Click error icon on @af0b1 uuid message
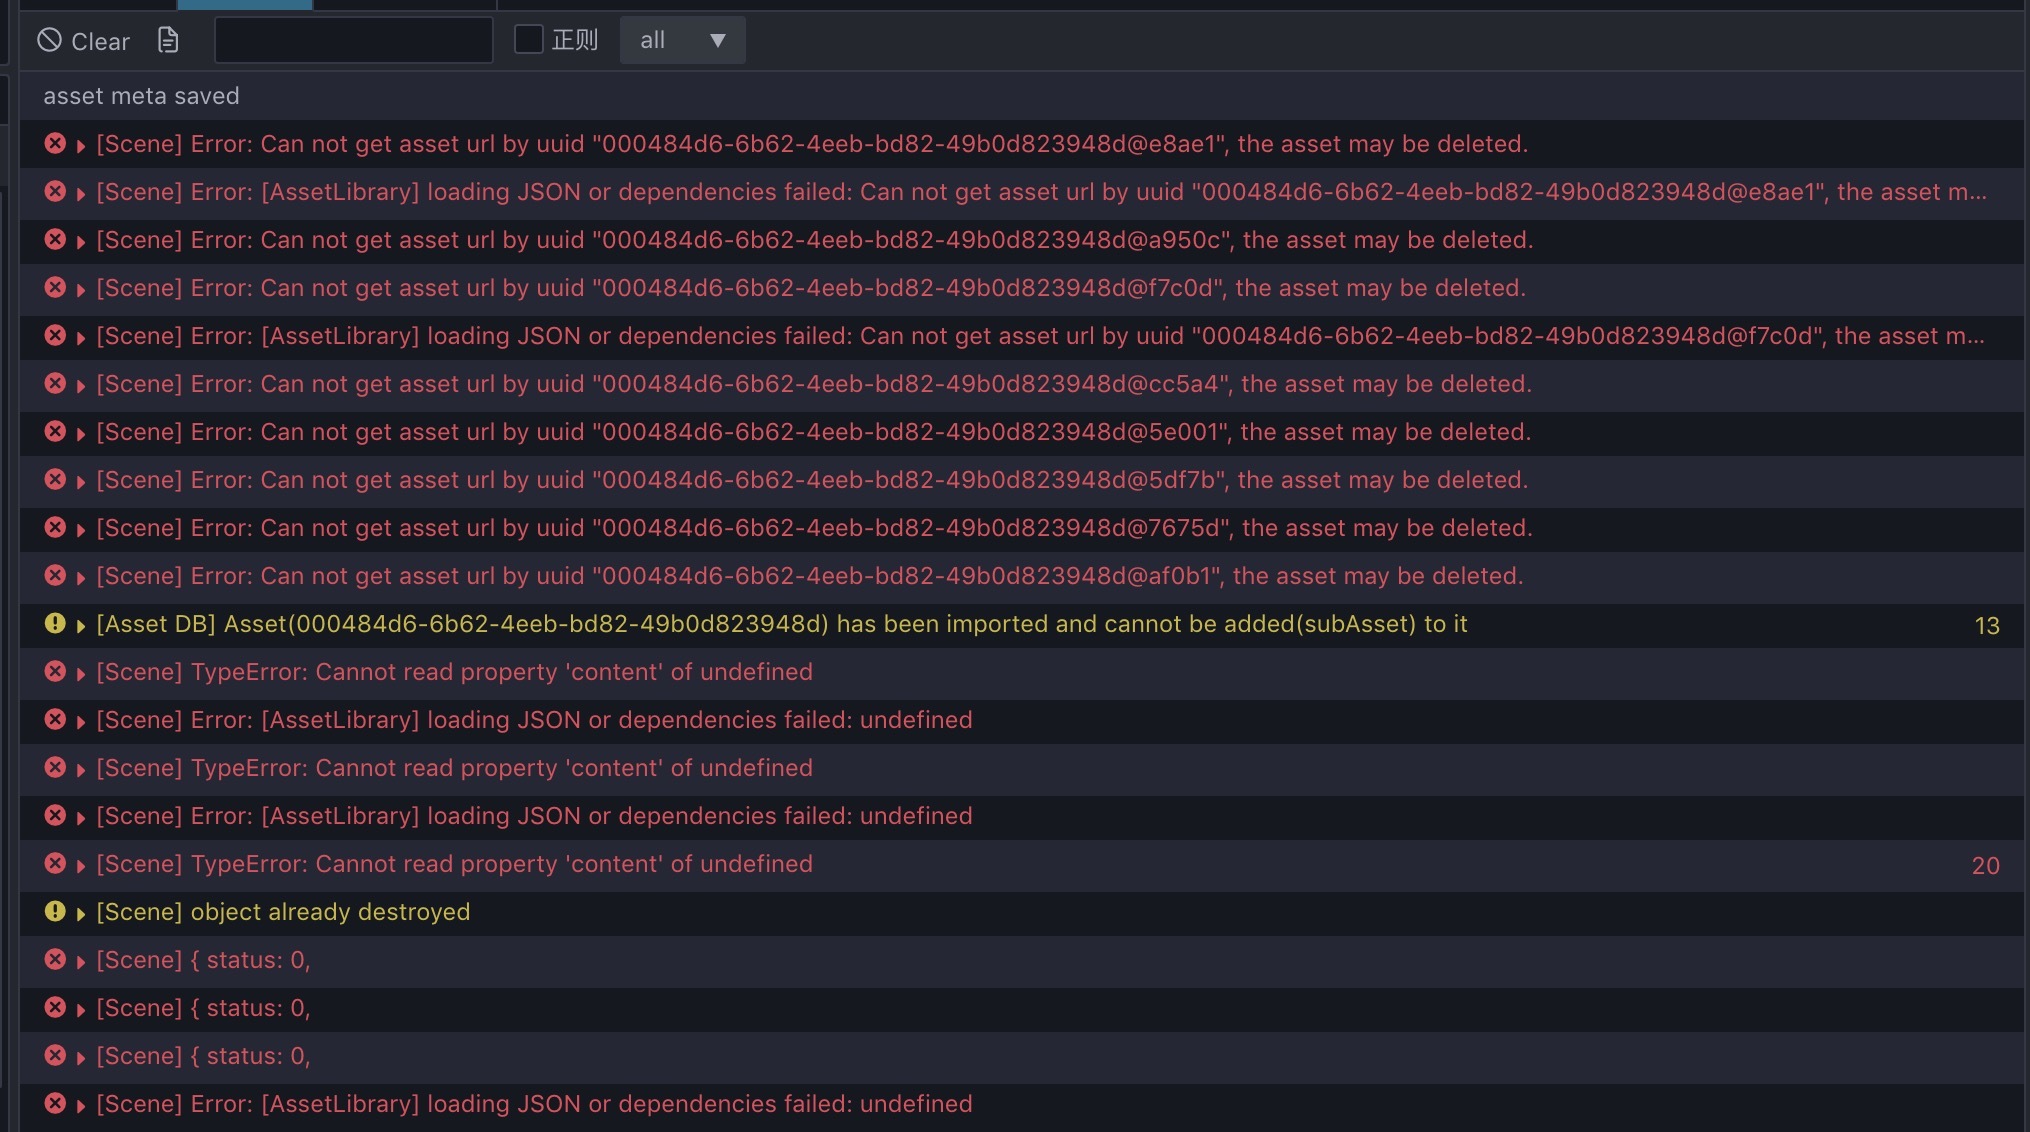Image resolution: width=2030 pixels, height=1132 pixels. point(55,575)
